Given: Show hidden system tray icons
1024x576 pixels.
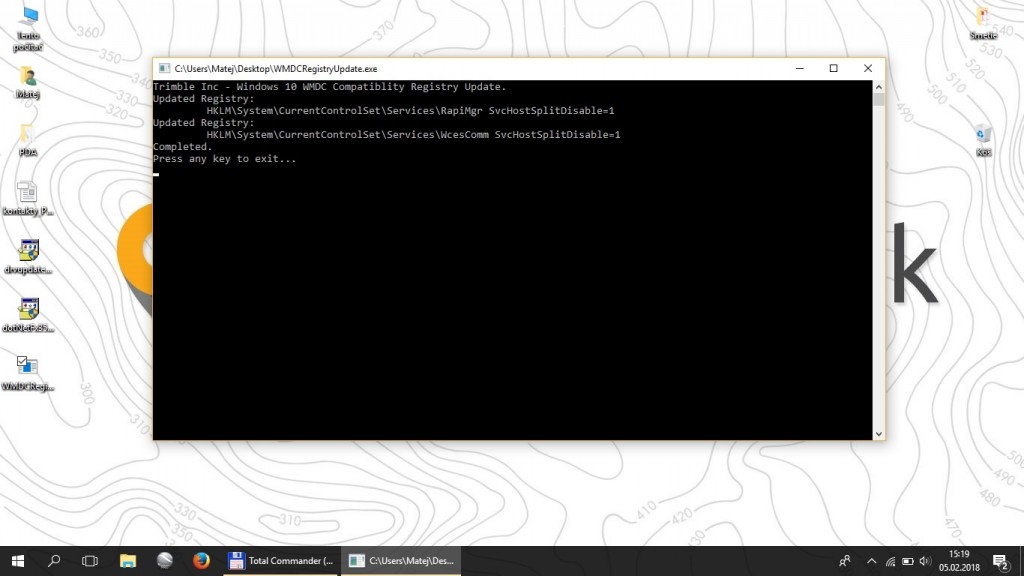Looking at the screenshot, I should [x=871, y=561].
